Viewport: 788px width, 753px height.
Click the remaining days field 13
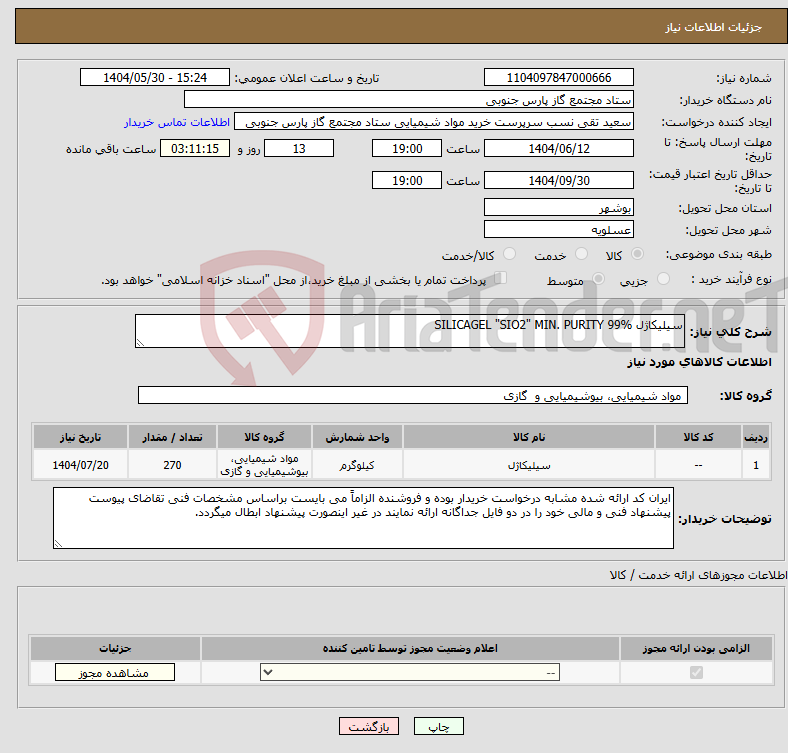click(x=299, y=148)
